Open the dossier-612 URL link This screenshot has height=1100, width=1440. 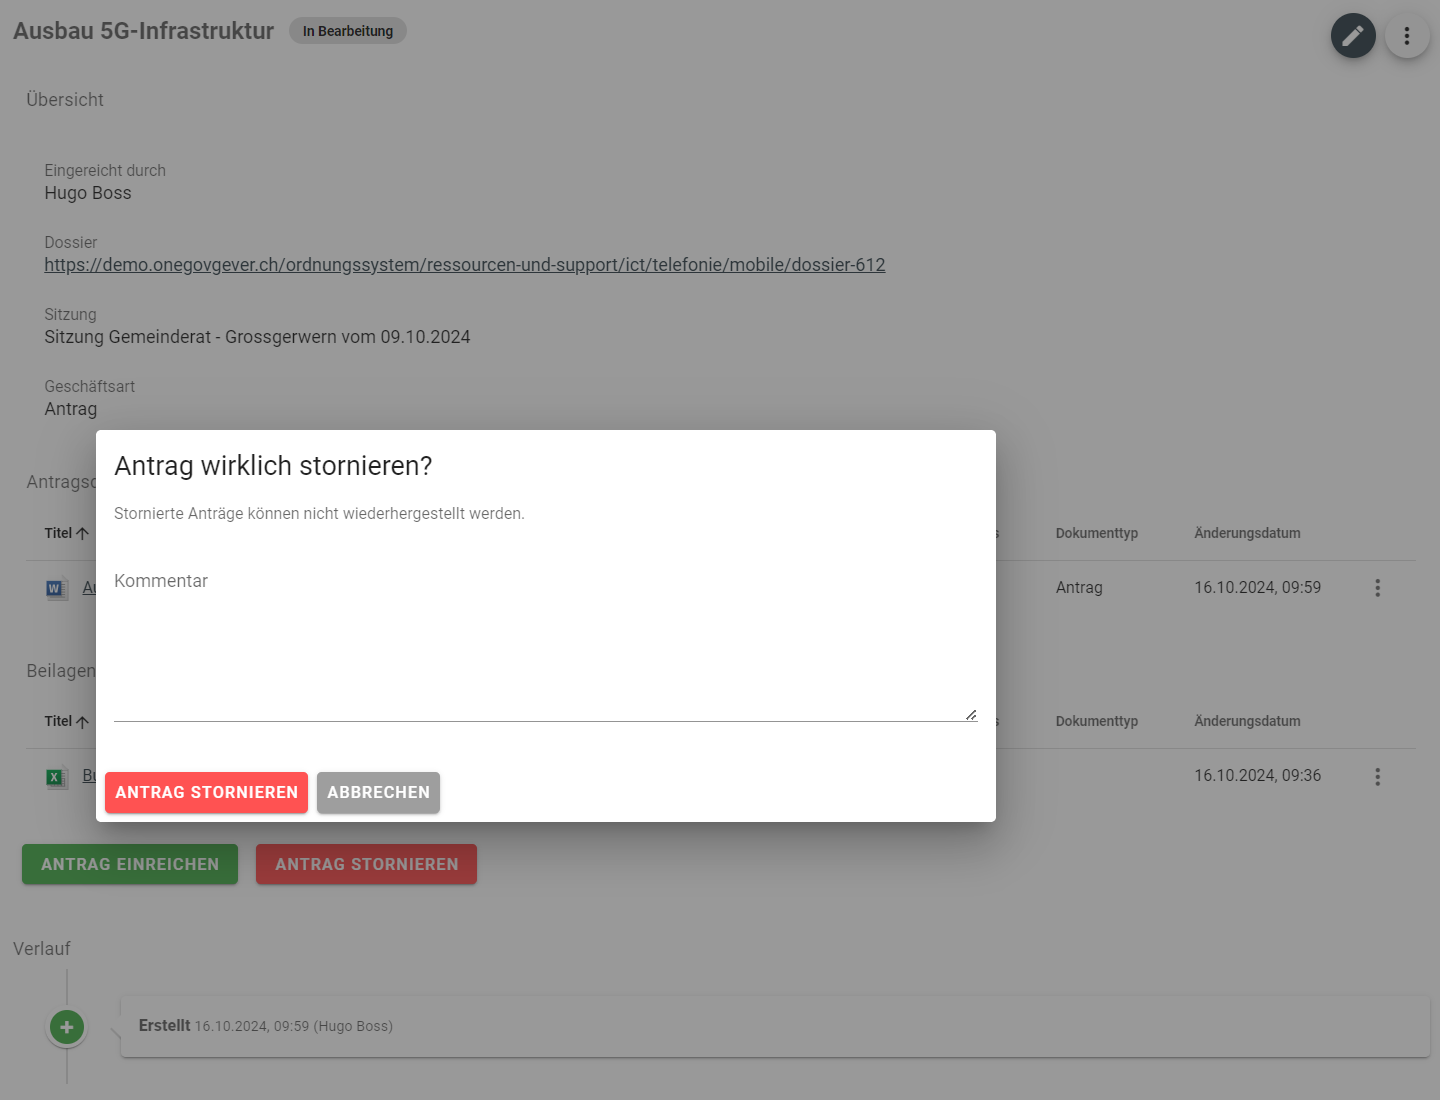[464, 265]
